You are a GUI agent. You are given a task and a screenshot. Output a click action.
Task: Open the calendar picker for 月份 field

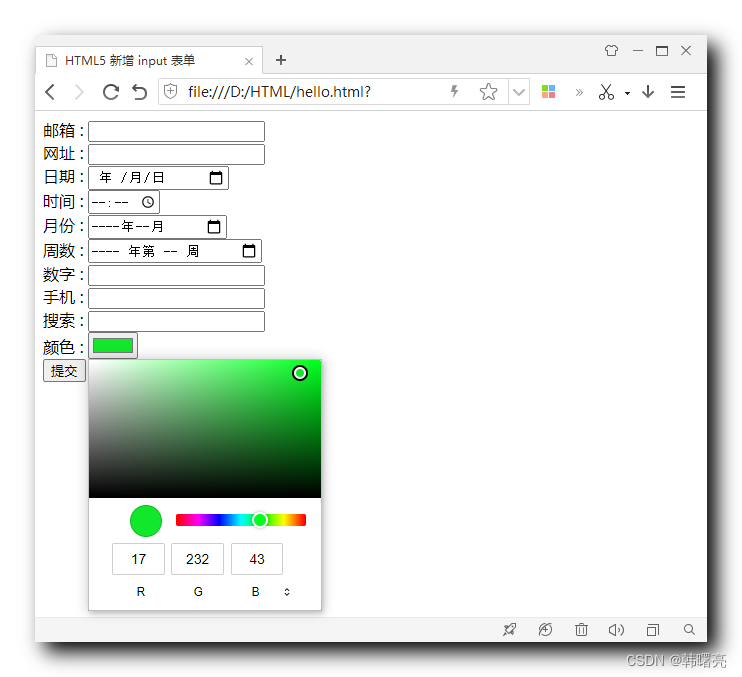(214, 227)
